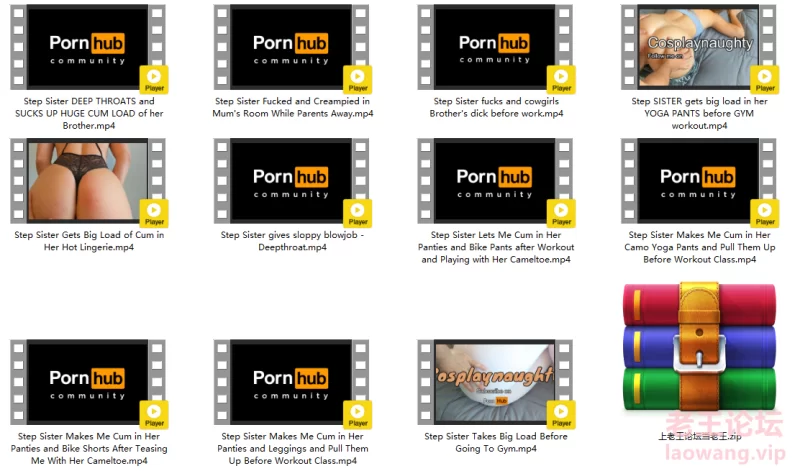Click file name 'Takes Big Load Before Going To Gym.mp4'

(x=496, y=443)
